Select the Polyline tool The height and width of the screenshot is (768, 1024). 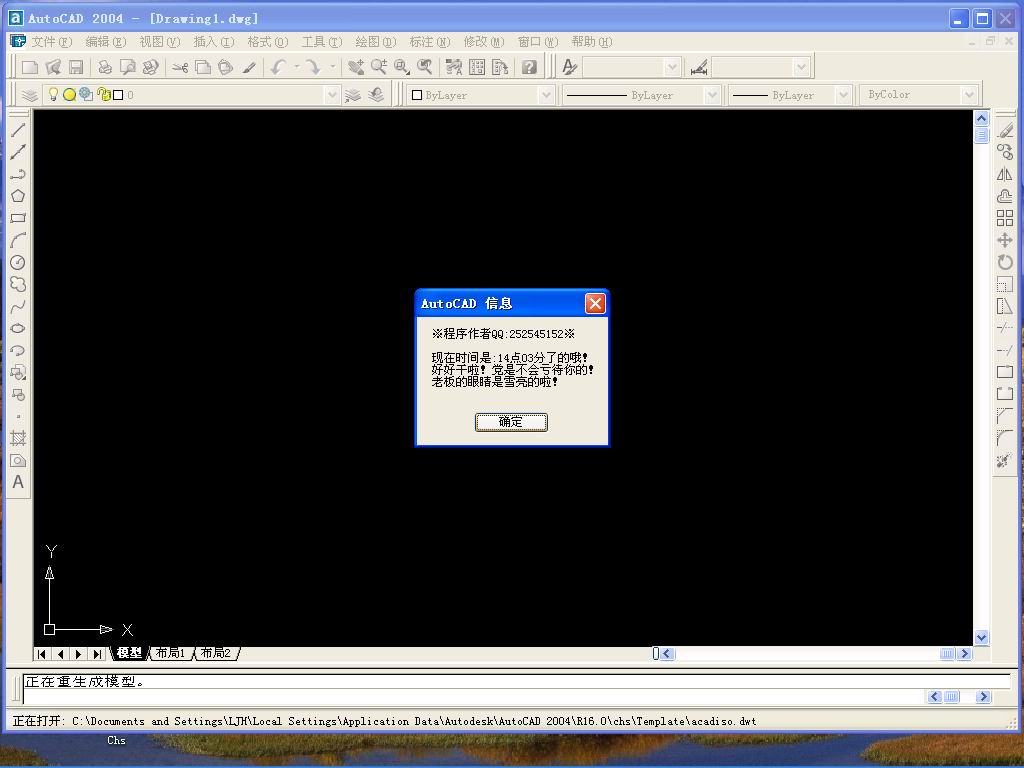[x=18, y=174]
